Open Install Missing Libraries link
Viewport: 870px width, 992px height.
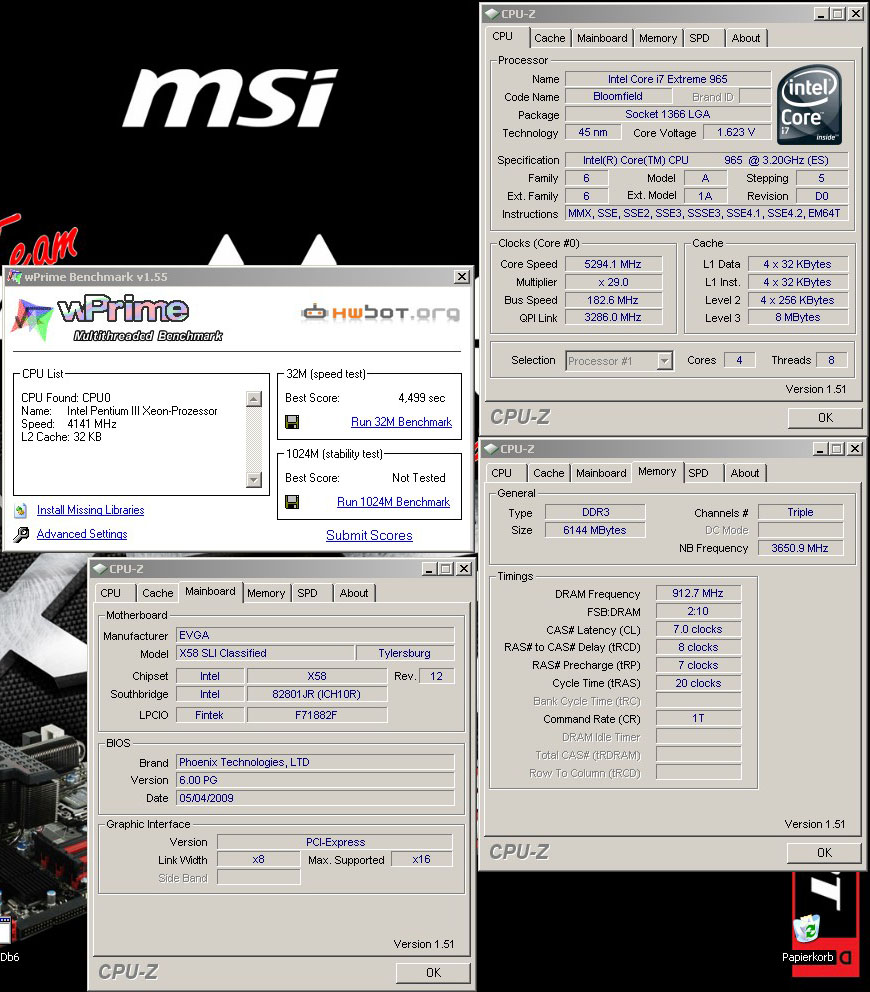(90, 510)
